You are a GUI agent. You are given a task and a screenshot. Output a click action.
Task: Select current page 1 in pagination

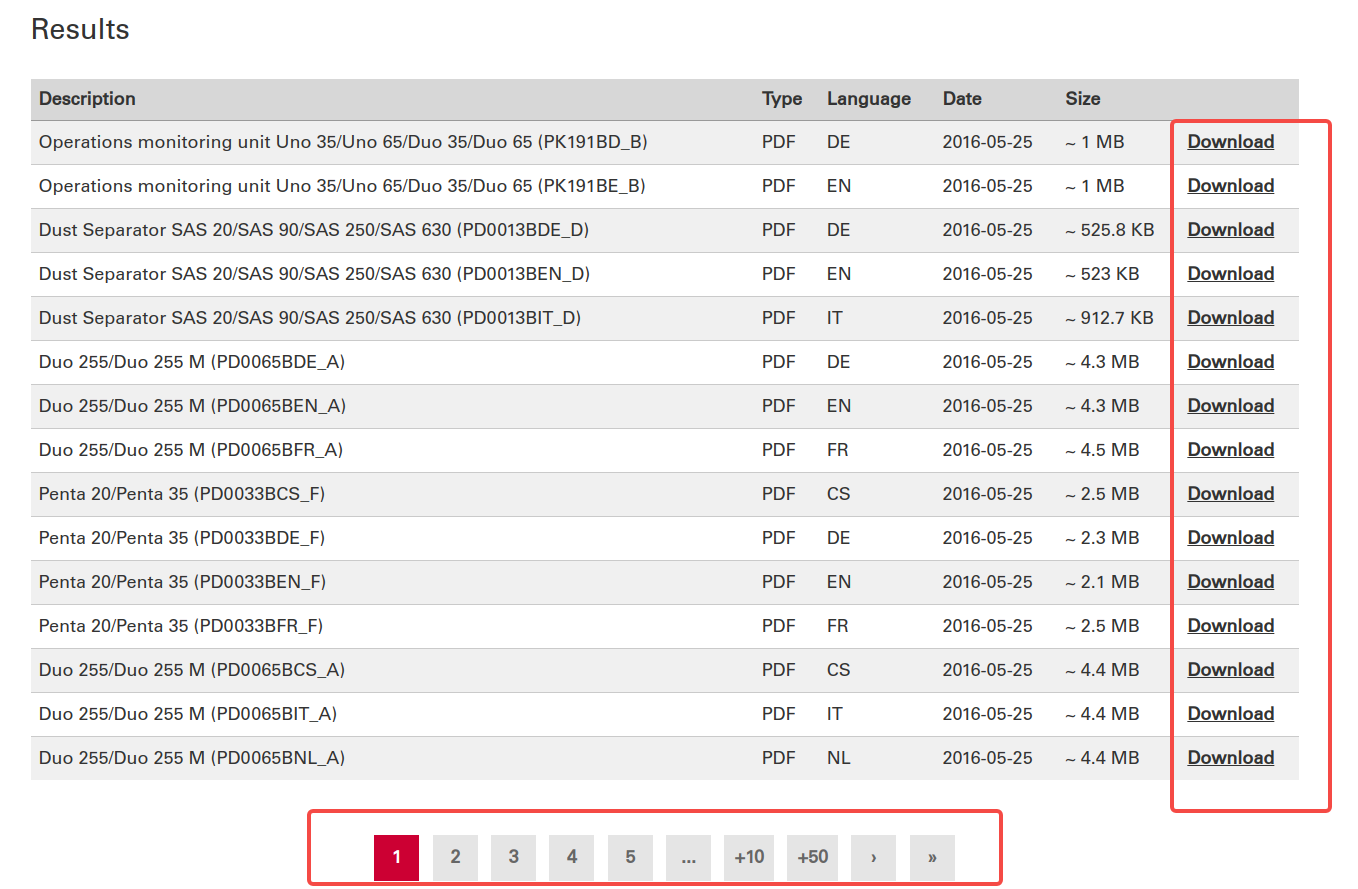point(396,857)
